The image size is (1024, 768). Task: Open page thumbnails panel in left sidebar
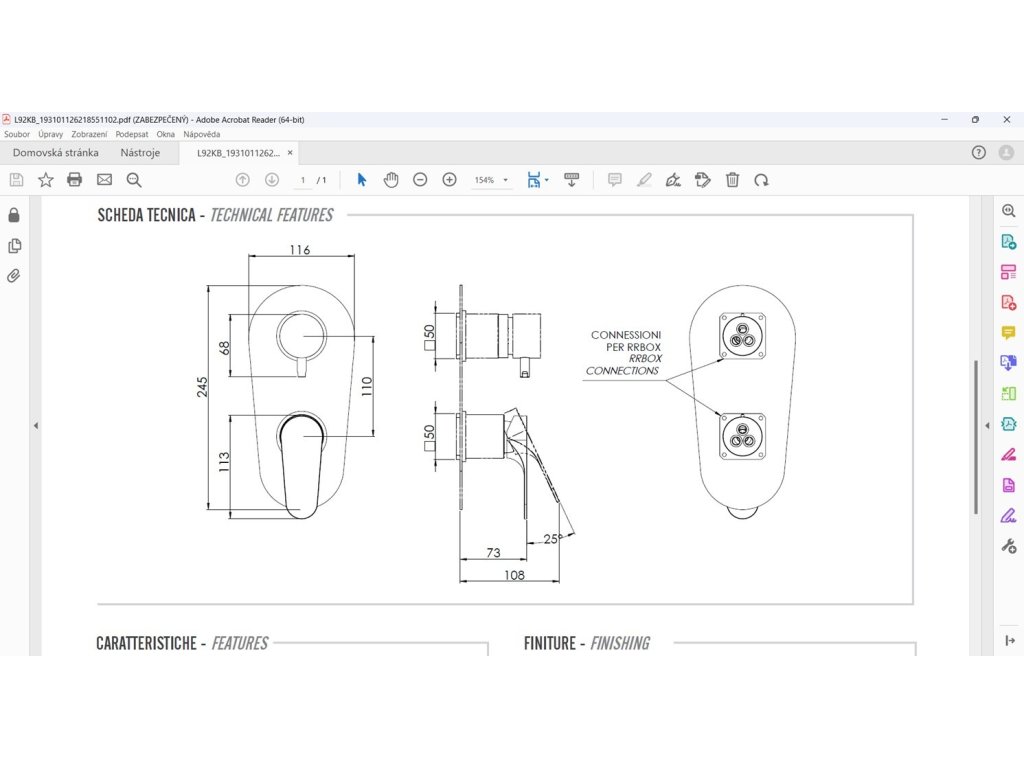point(14,246)
